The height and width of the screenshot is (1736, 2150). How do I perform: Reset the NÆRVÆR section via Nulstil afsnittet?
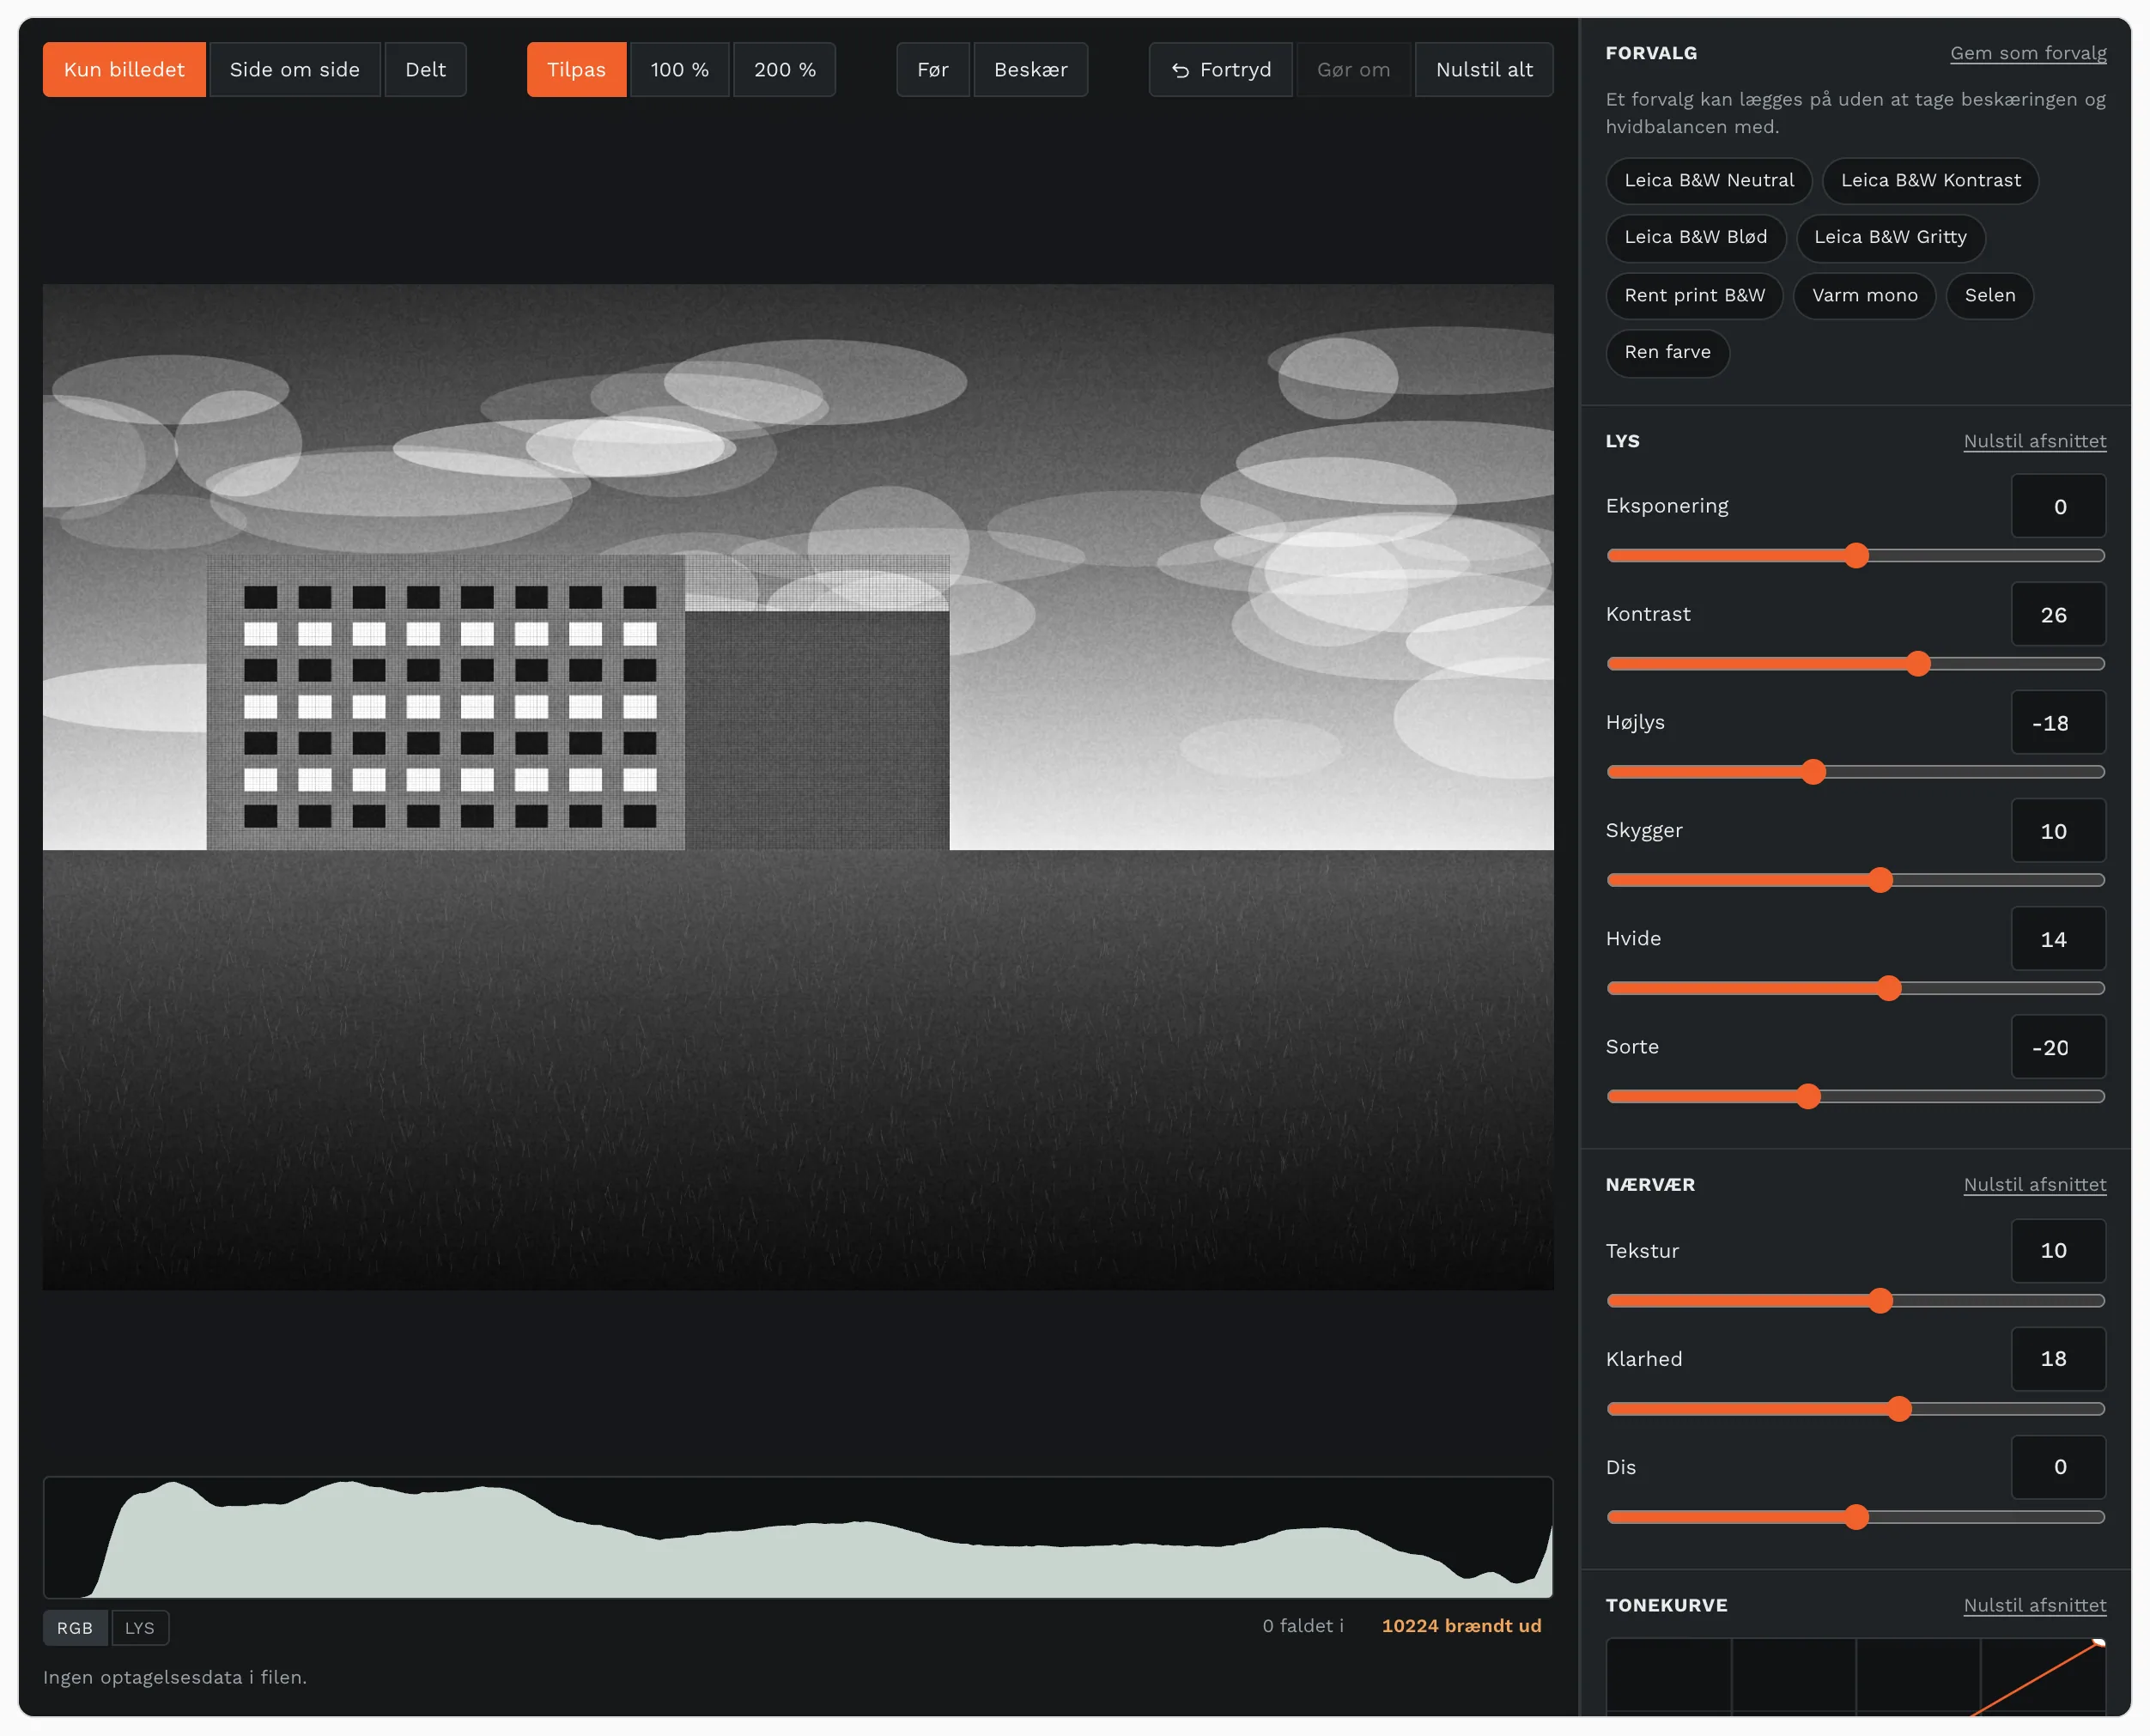tap(2034, 1184)
